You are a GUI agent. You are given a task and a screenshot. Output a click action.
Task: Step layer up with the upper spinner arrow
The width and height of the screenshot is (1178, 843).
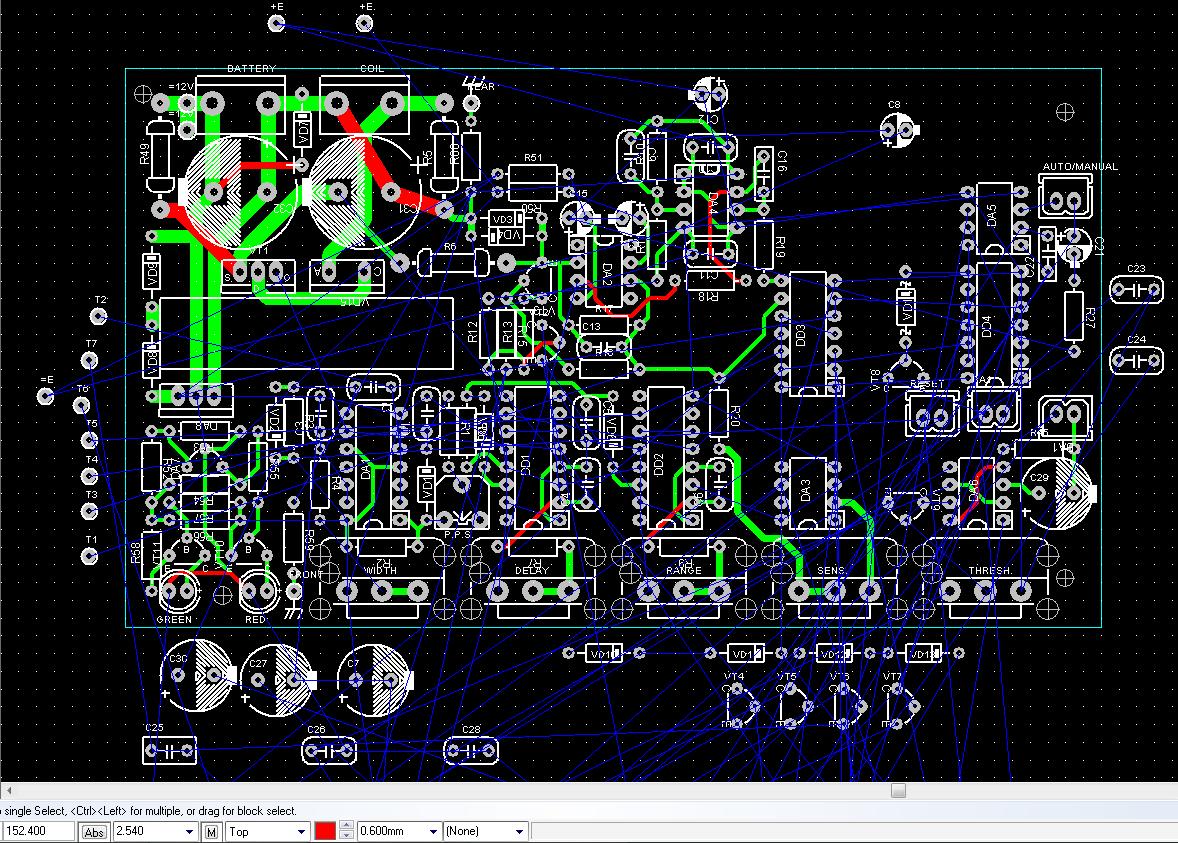346,826
